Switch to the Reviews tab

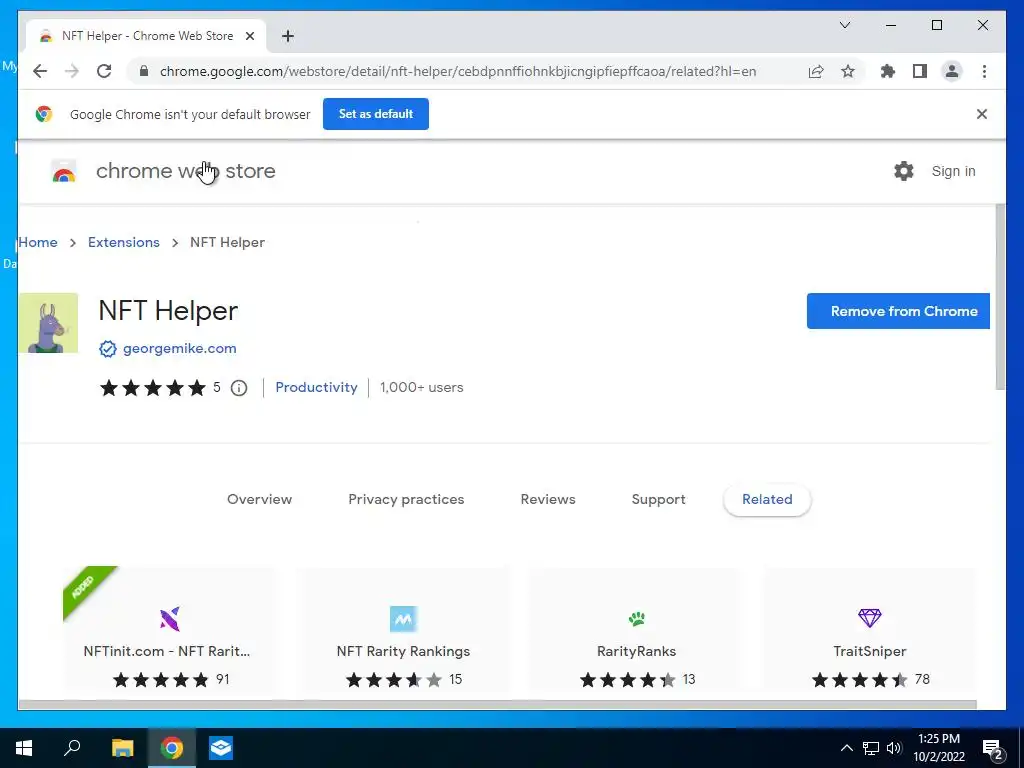pos(548,500)
